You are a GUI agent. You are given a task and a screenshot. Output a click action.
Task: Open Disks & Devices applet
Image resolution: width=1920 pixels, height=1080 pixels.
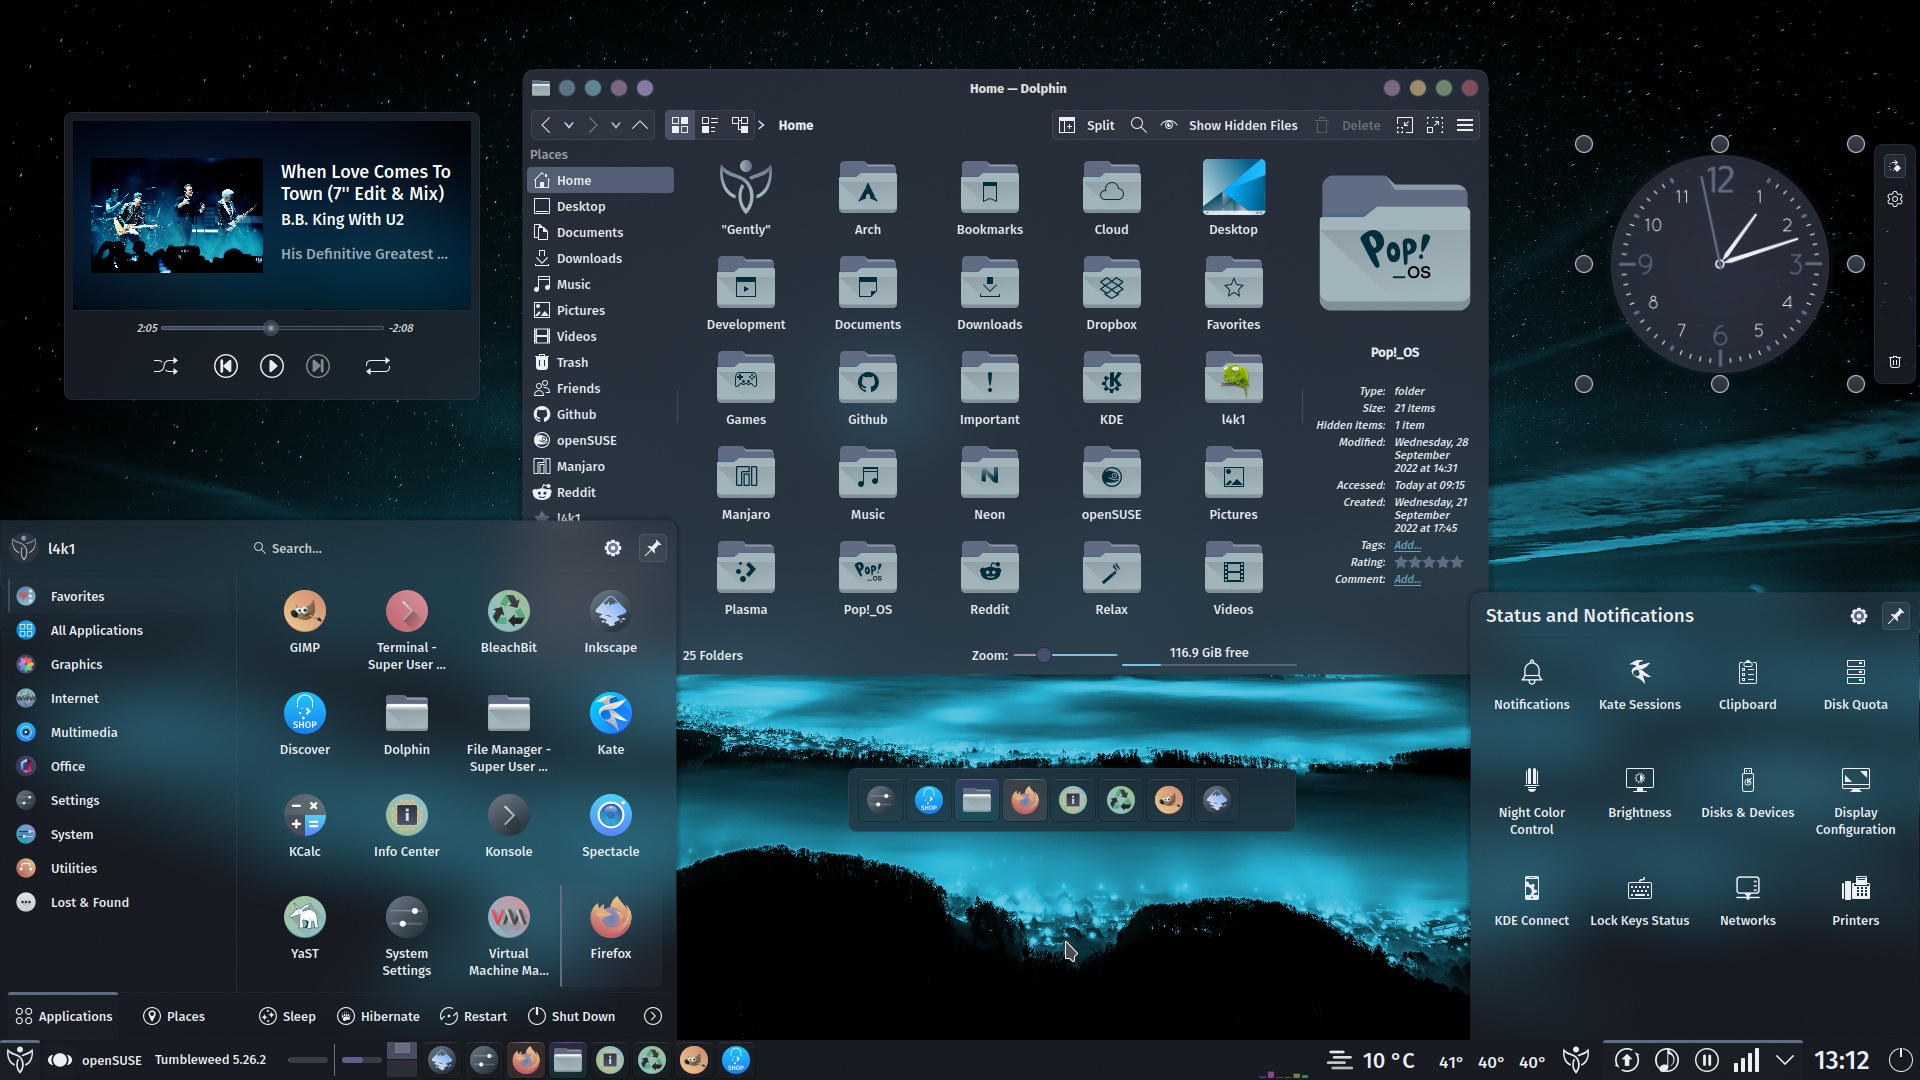click(x=1747, y=792)
